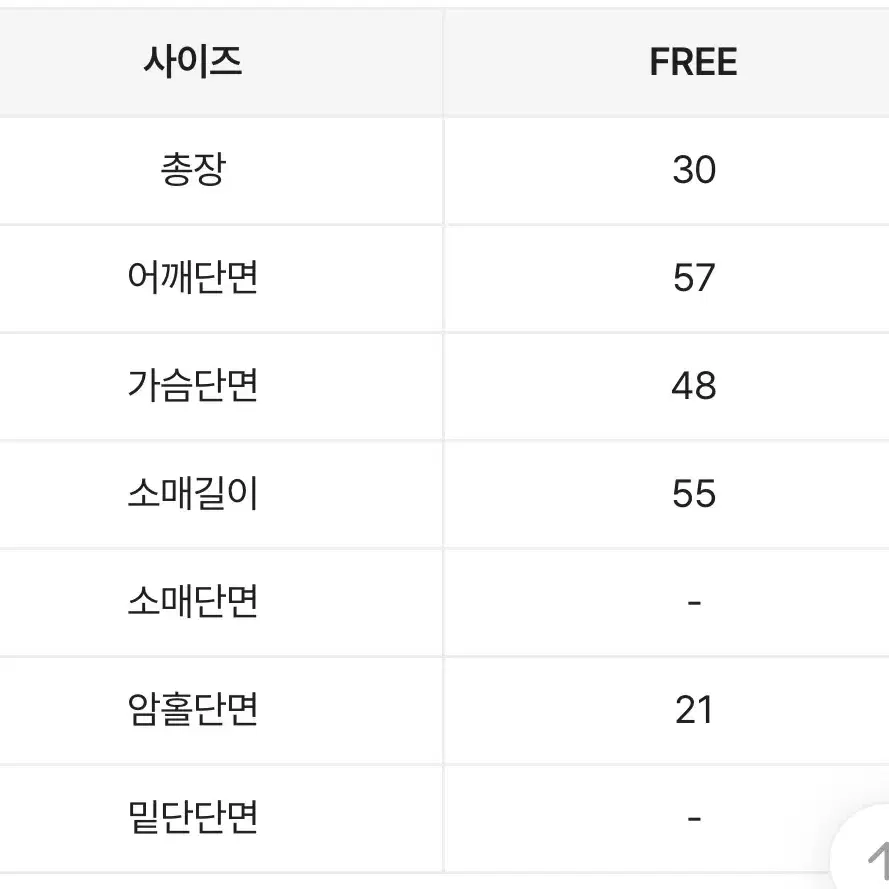
Task: Click the 소매단면 row label
Action: tap(193, 602)
